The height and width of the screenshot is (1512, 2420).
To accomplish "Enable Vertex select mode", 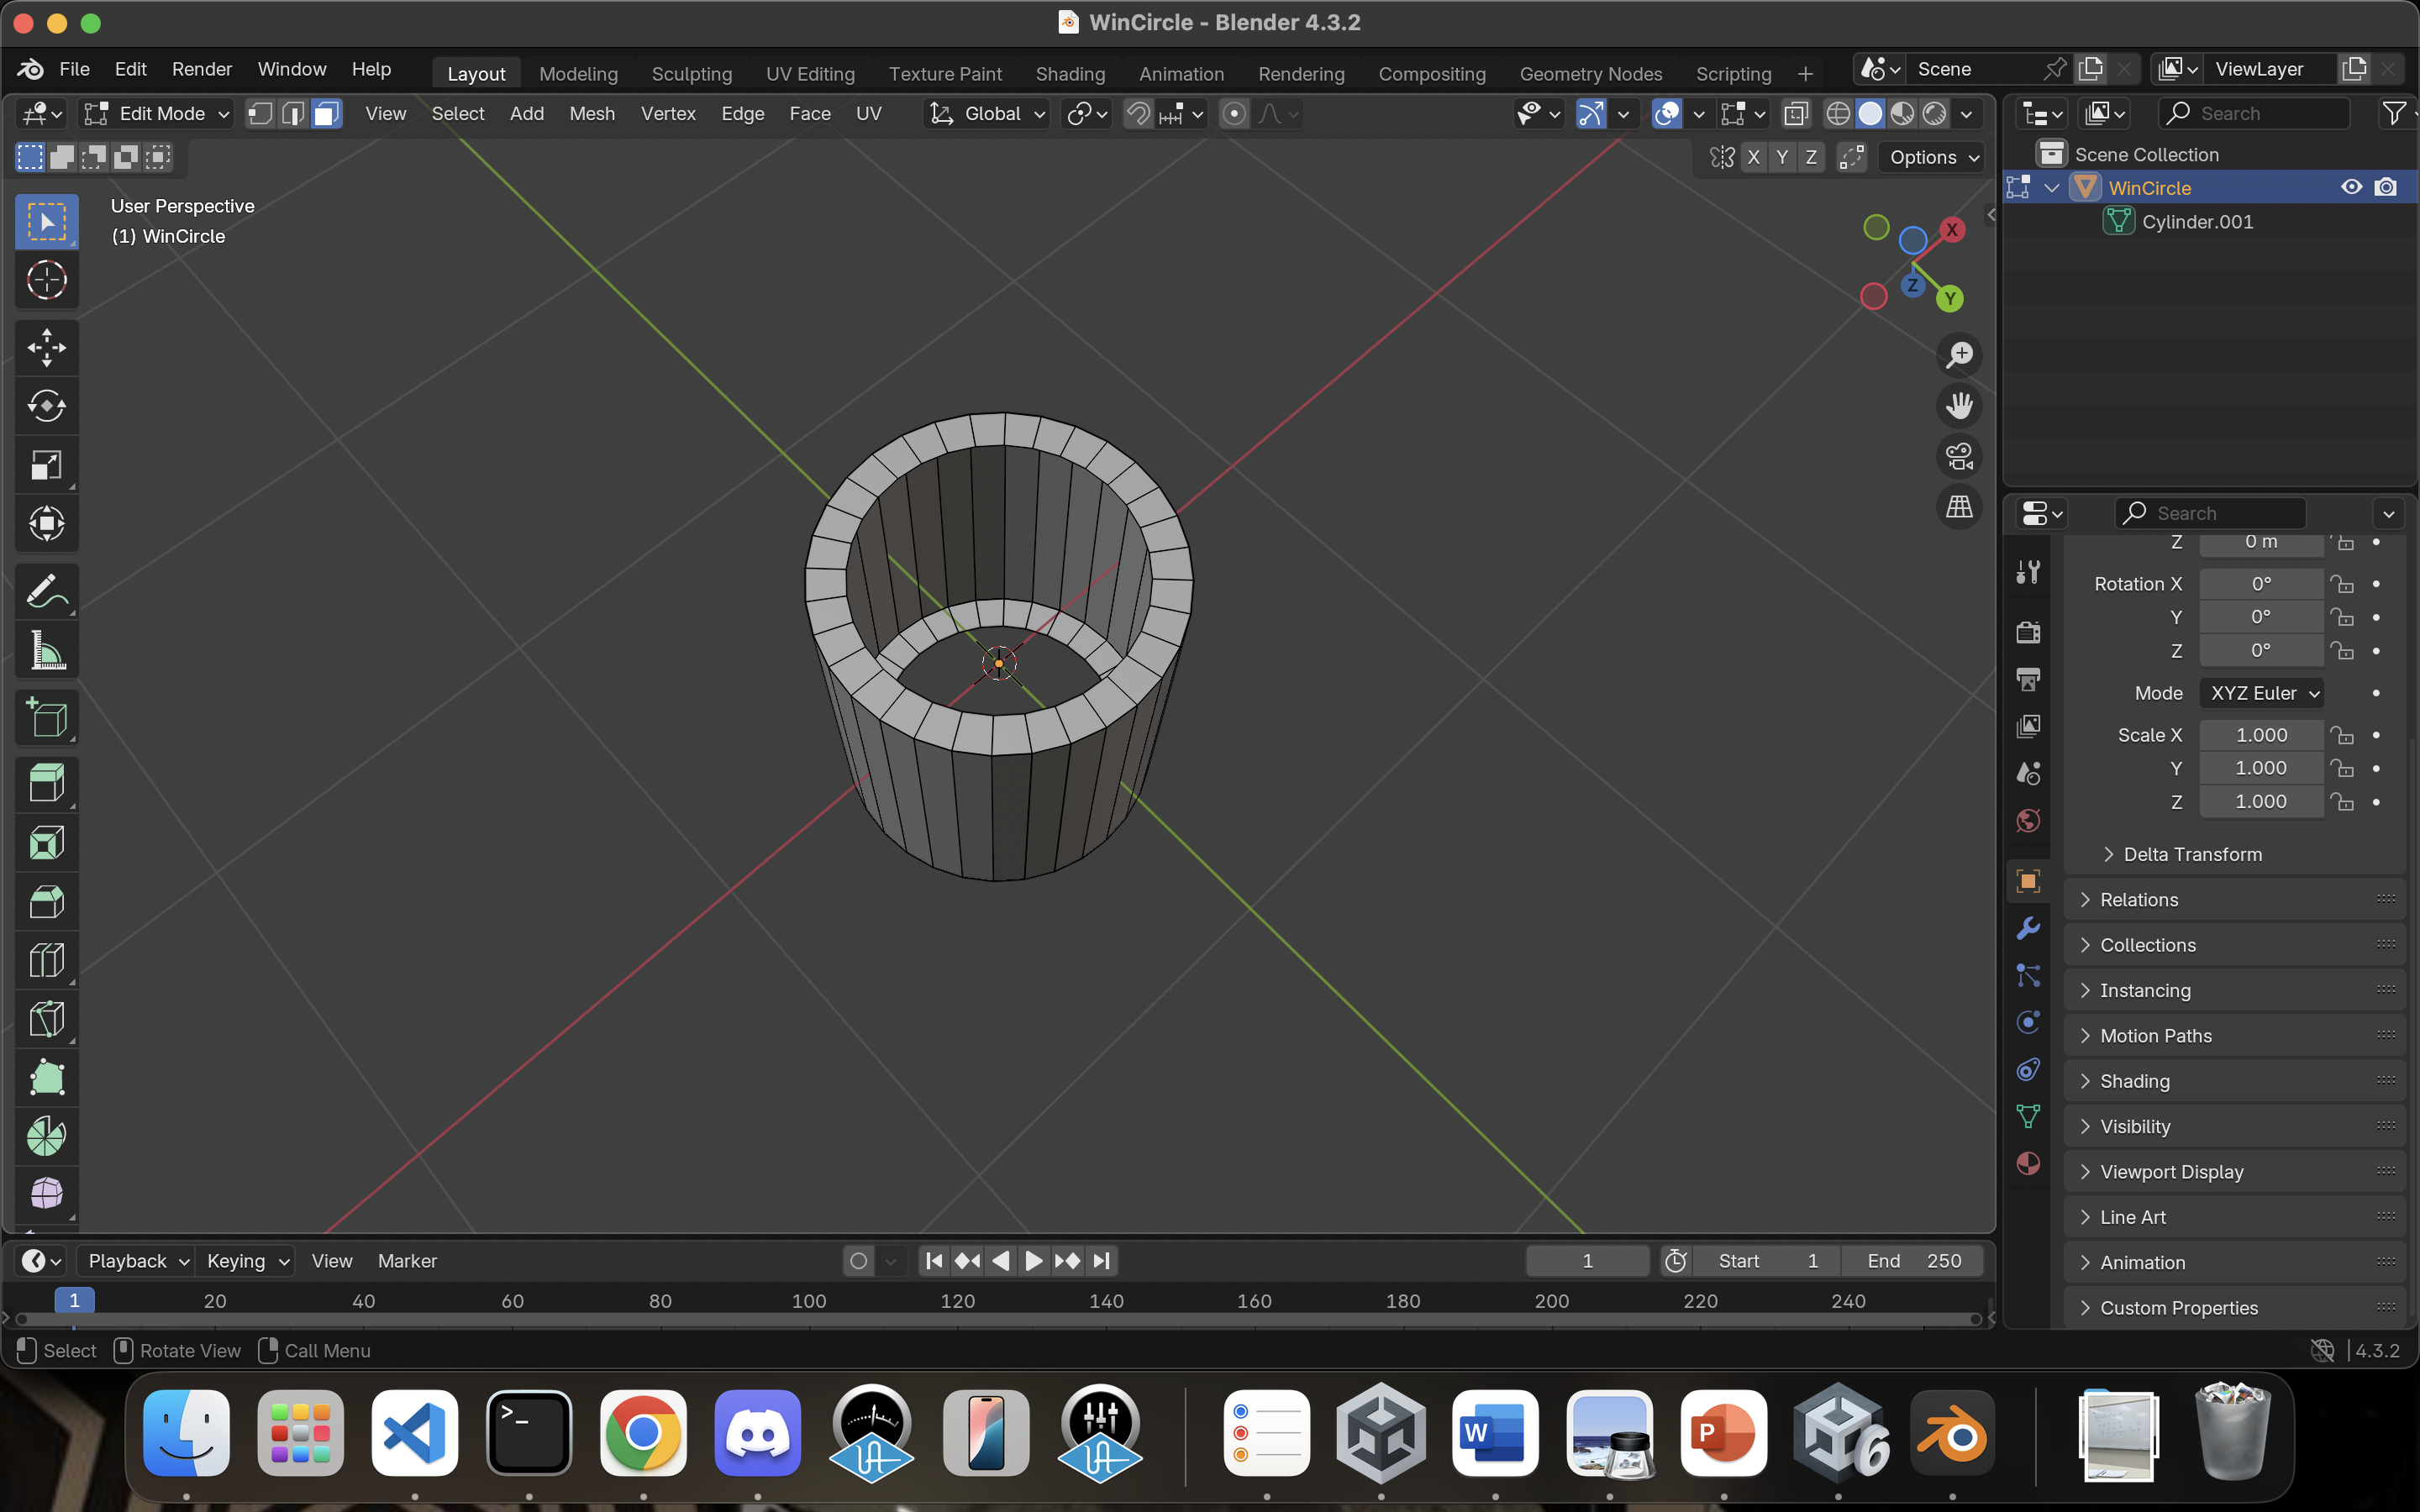I will (x=260, y=114).
